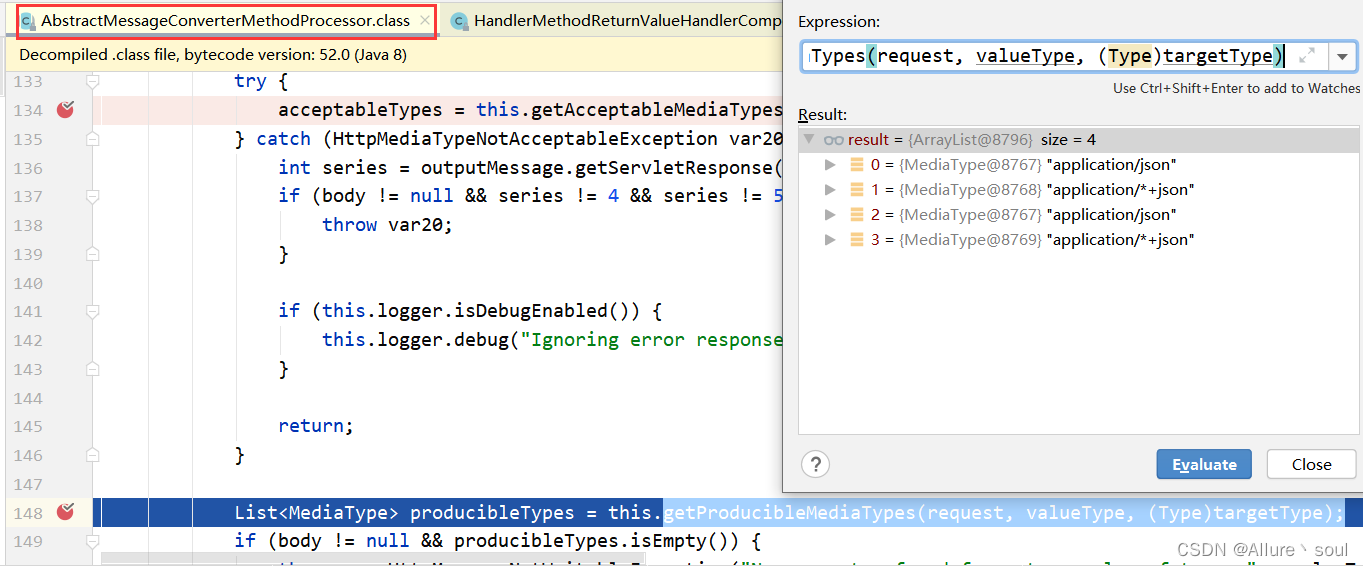Click the list icon of result element 3

pos(857,240)
